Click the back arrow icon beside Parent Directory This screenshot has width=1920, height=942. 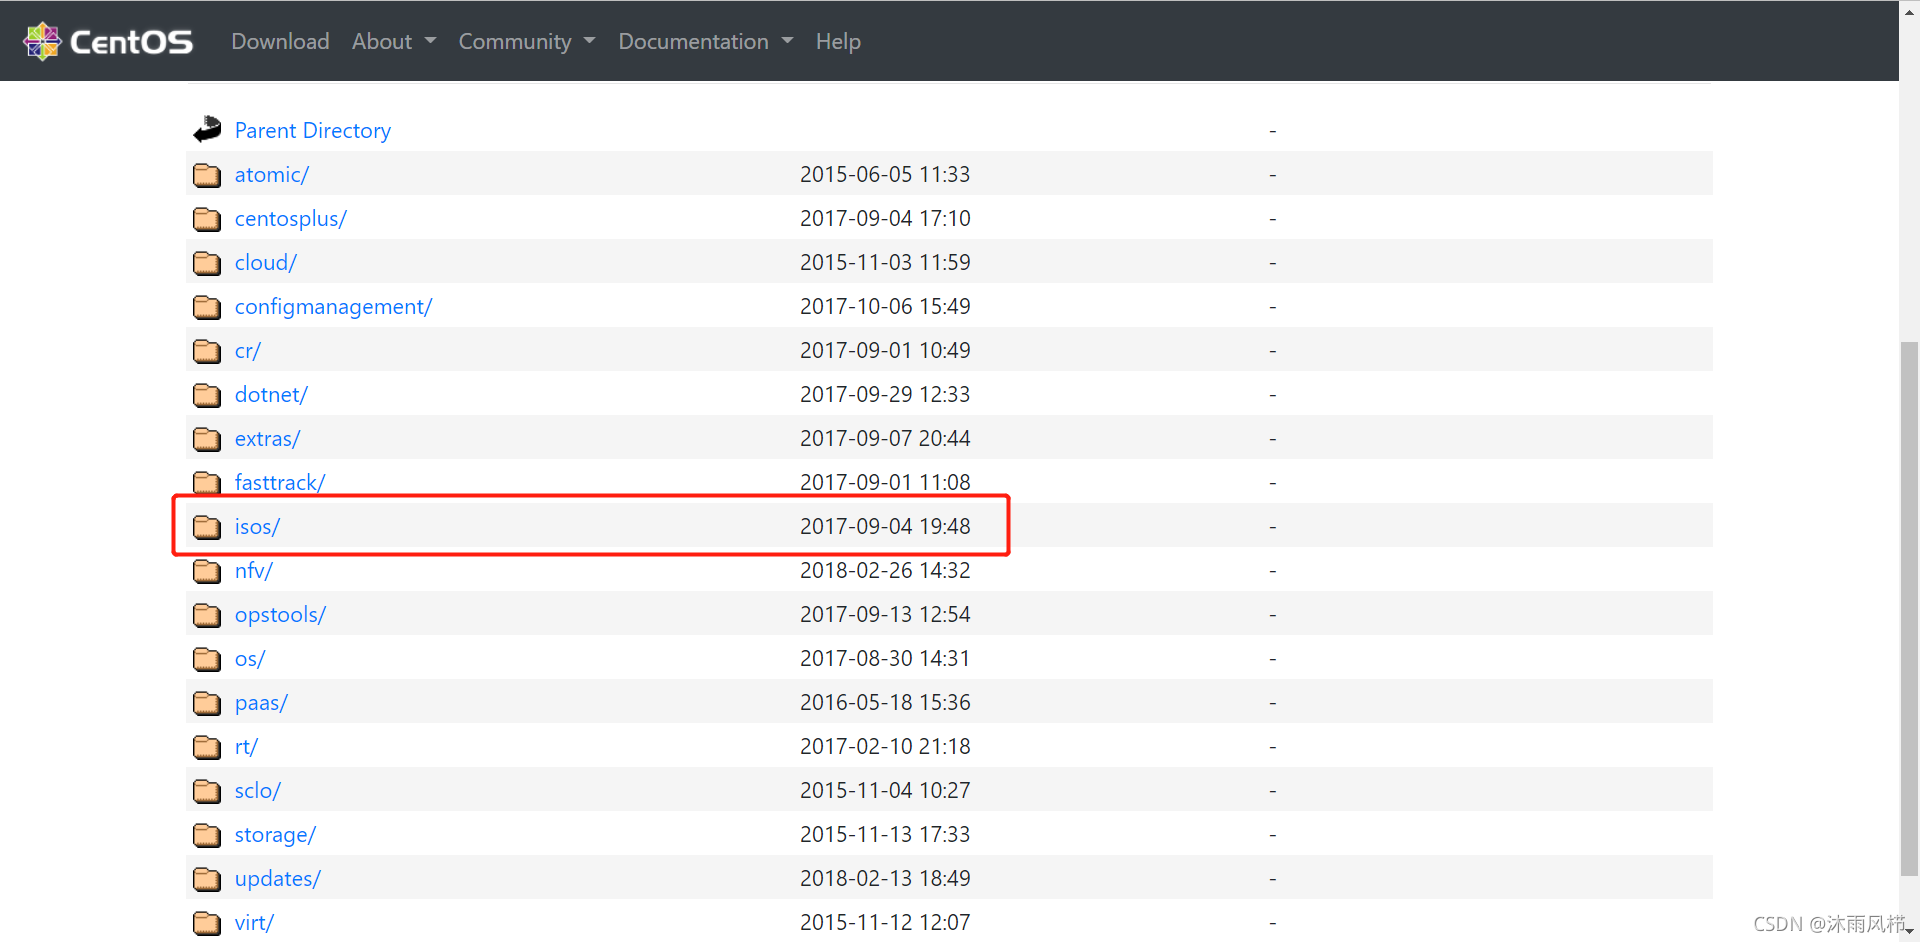207,129
